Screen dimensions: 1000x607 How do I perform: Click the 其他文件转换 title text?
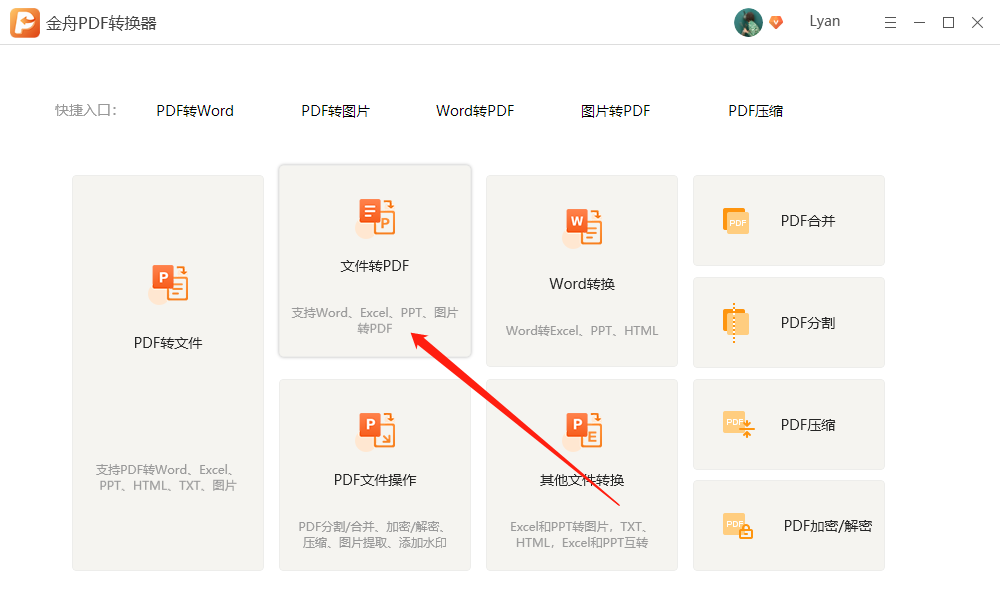coord(582,480)
